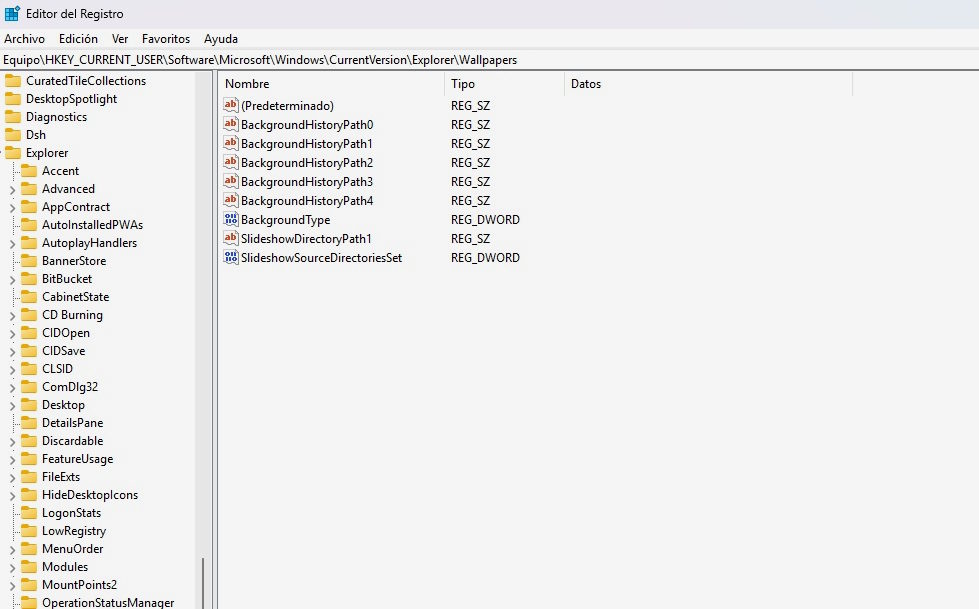This screenshot has width=979, height=609.
Task: Expand the BitBucket key
Action: pos(12,279)
